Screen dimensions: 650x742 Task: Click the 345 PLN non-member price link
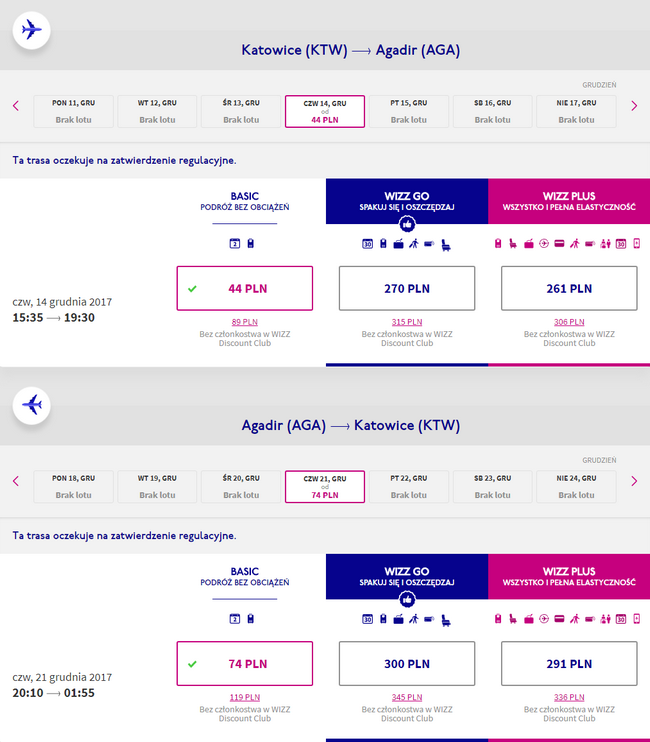click(407, 697)
